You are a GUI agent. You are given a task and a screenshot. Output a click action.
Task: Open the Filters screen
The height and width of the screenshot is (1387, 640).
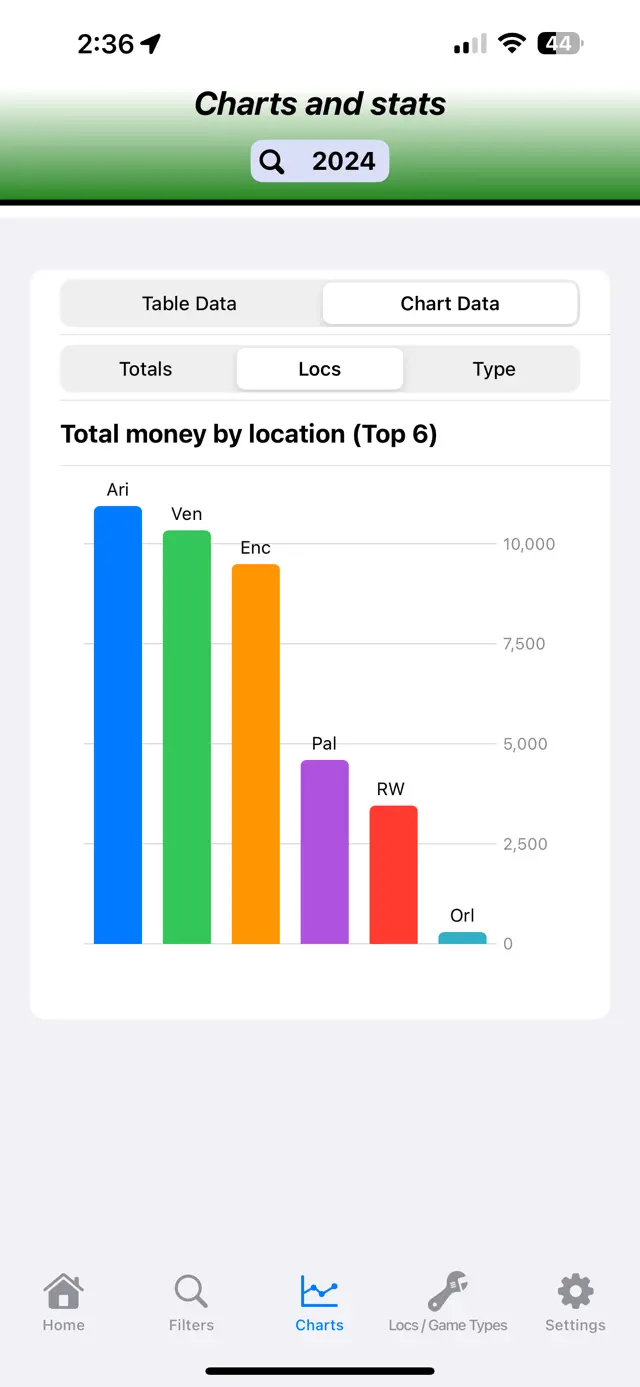point(191,1300)
